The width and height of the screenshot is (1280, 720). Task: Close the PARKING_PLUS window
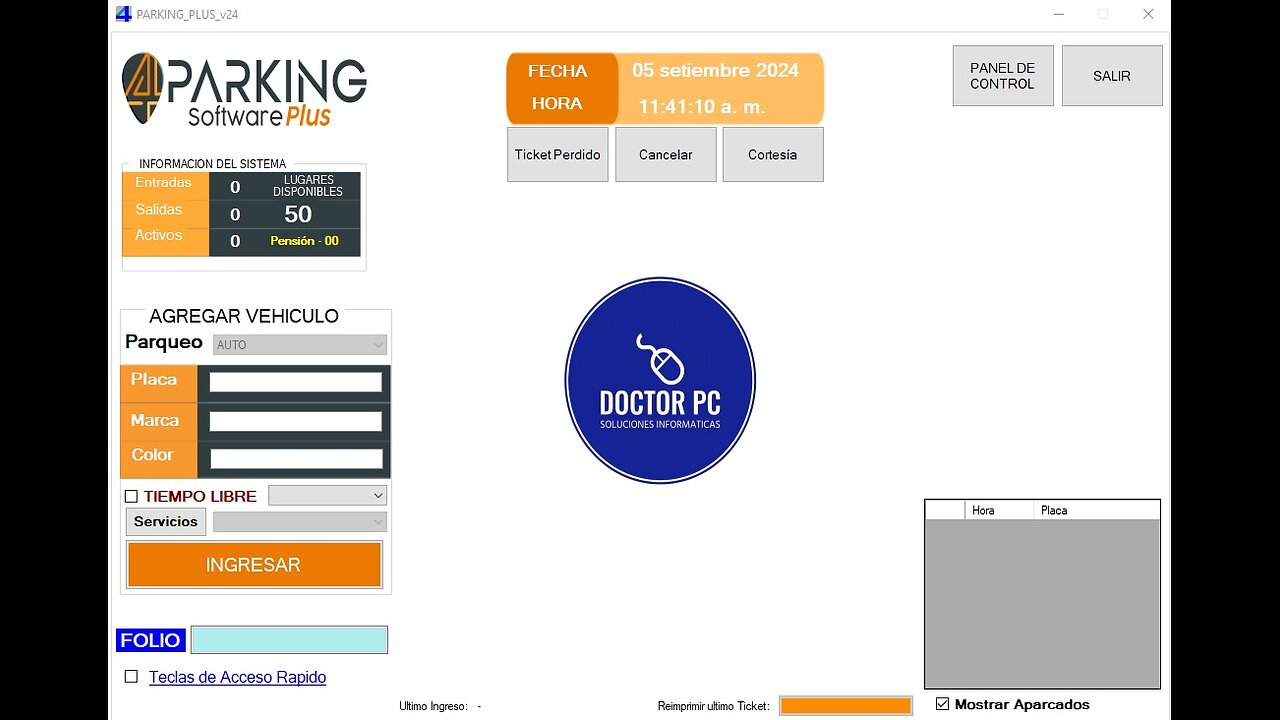(x=1148, y=14)
